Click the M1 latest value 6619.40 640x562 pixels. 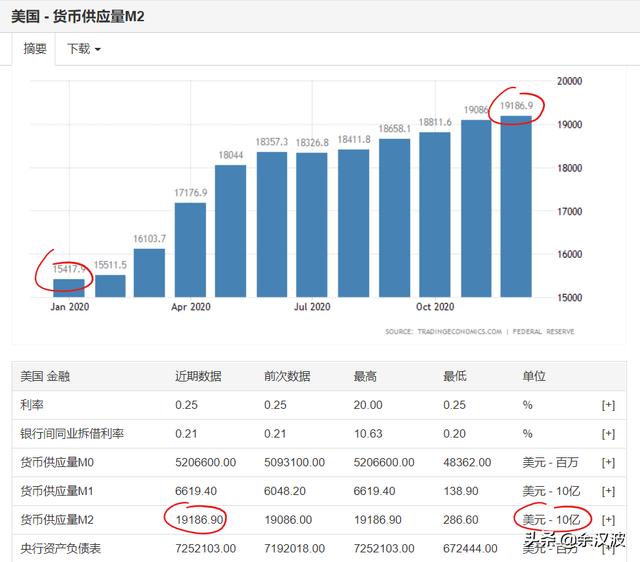(x=196, y=491)
